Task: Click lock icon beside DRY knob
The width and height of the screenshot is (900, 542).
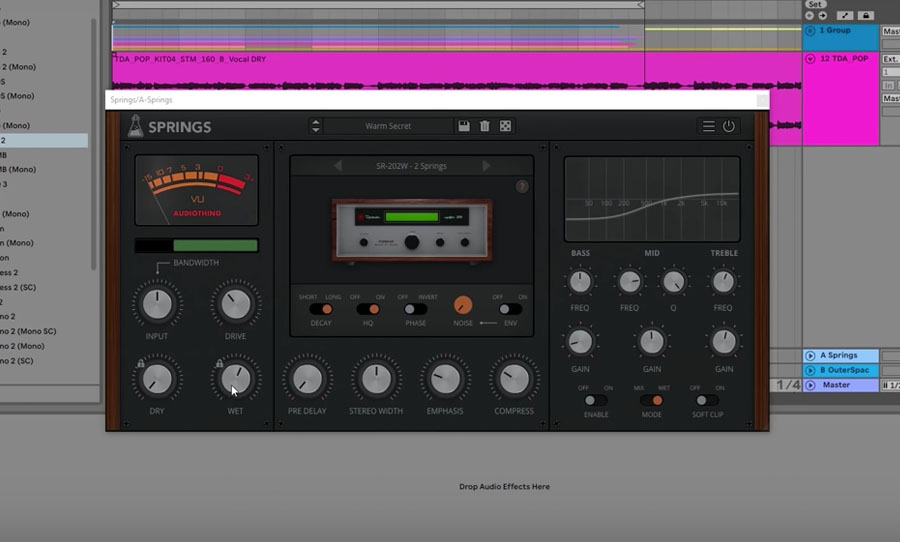Action: (x=141, y=363)
